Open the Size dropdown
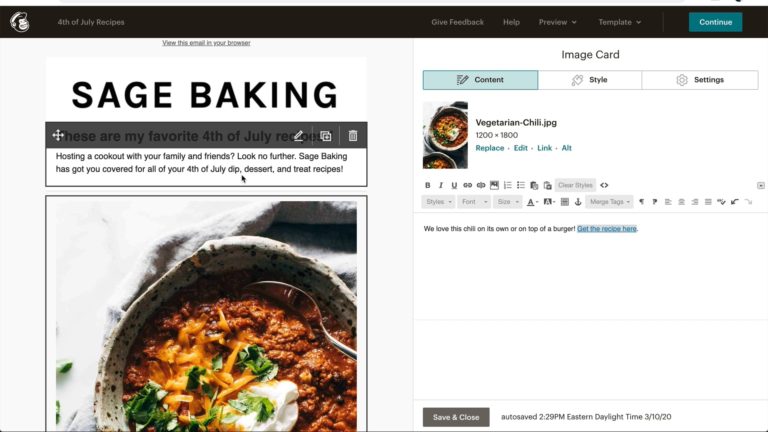The width and height of the screenshot is (768, 432). (508, 202)
